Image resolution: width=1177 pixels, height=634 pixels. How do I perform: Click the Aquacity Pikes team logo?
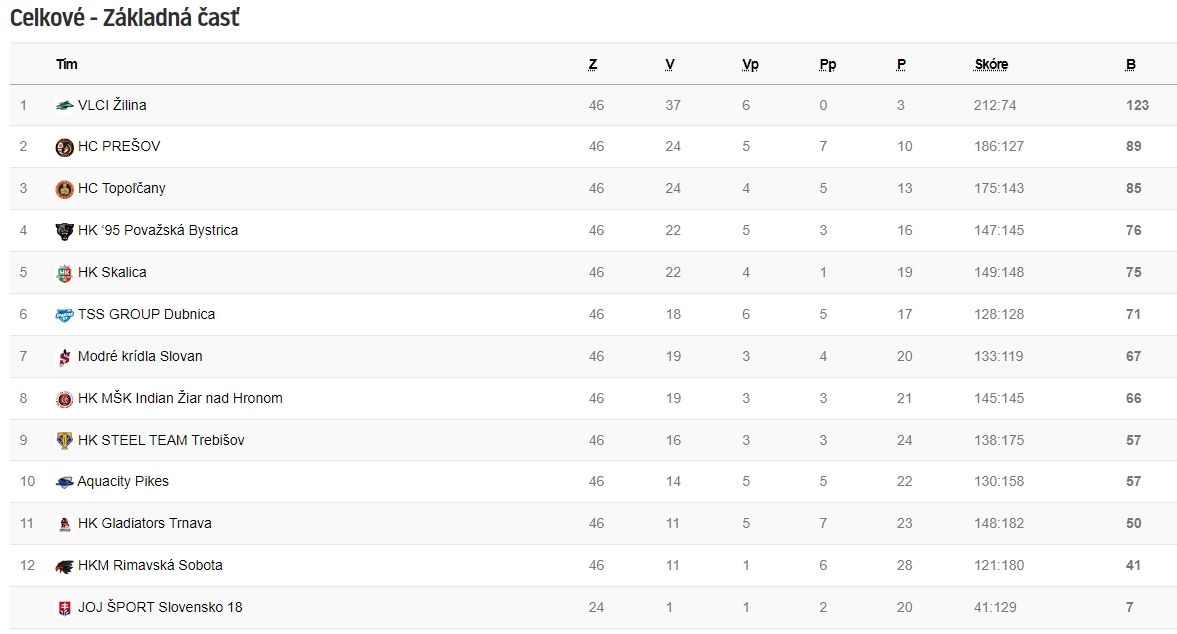coord(65,482)
